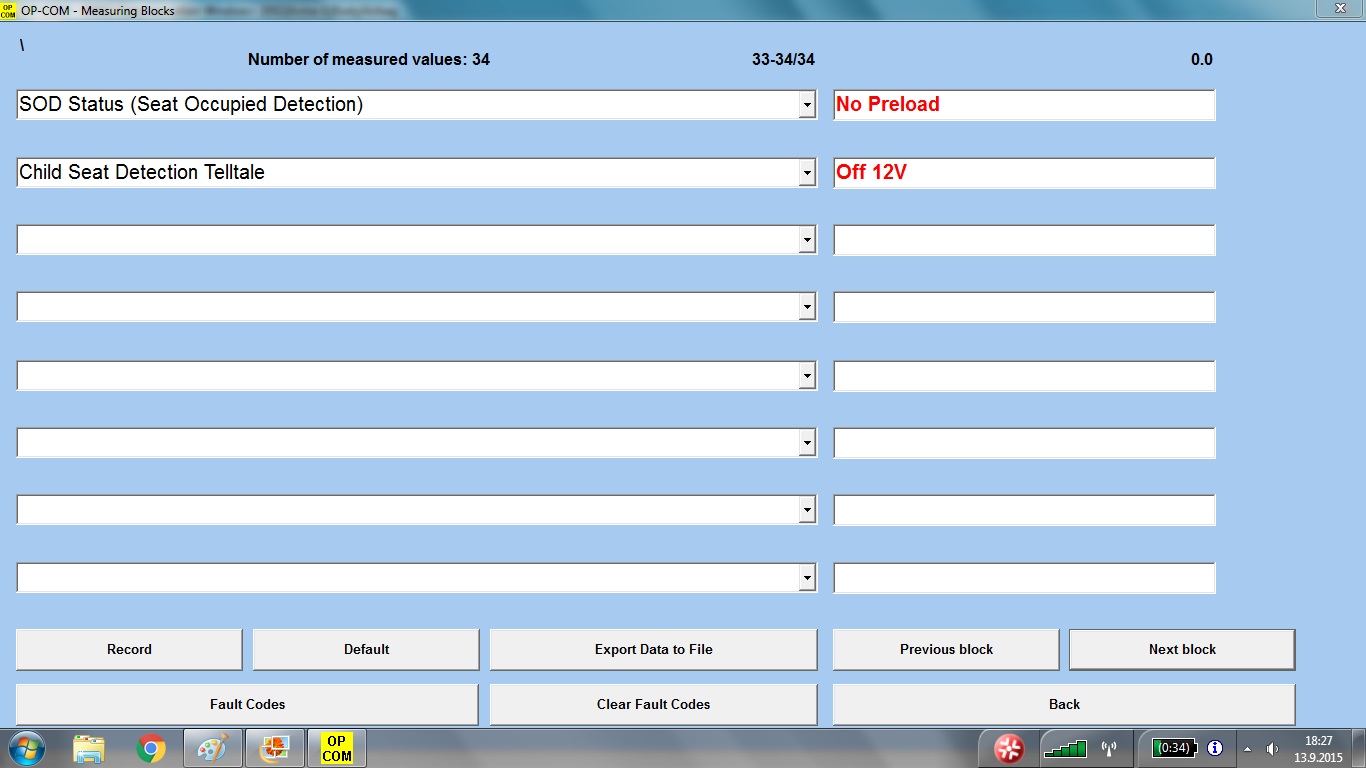Expand the SOD Status dropdown arrow

(807, 104)
